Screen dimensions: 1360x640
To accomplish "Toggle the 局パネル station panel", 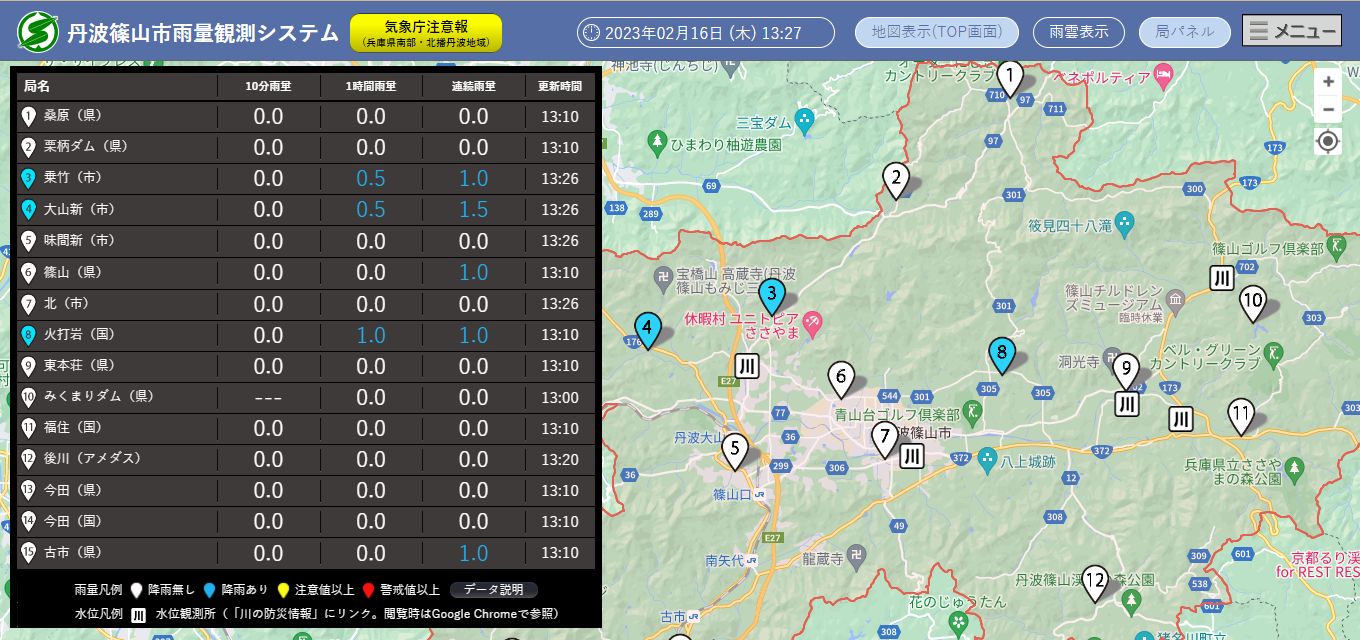I will [1184, 32].
